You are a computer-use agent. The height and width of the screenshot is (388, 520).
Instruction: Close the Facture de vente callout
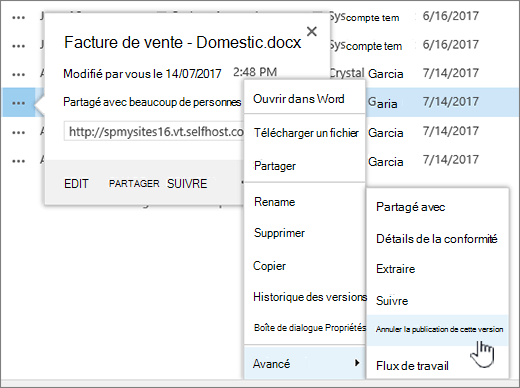(312, 32)
